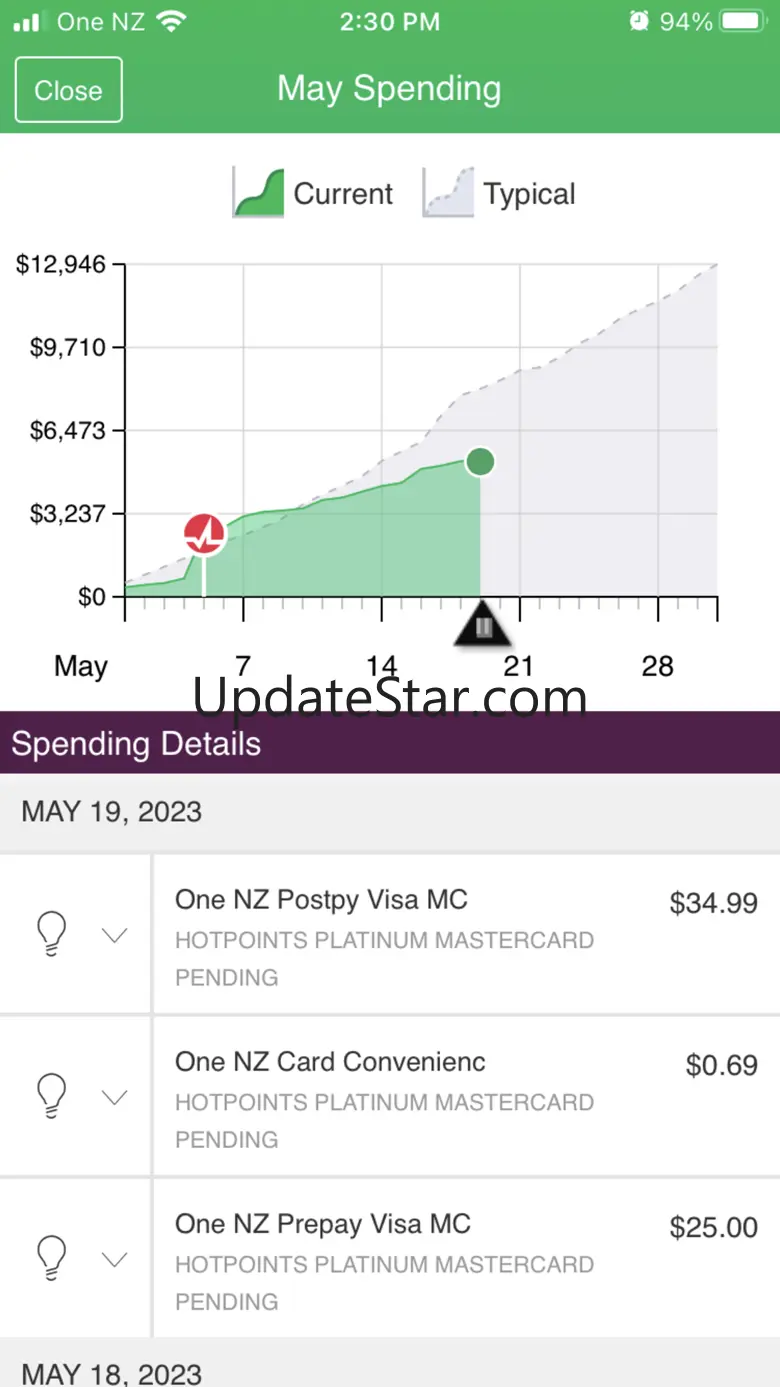The width and height of the screenshot is (780, 1387).
Task: Tap lightbulb icon for One NZ Card Convenienc
Action: [51, 1096]
